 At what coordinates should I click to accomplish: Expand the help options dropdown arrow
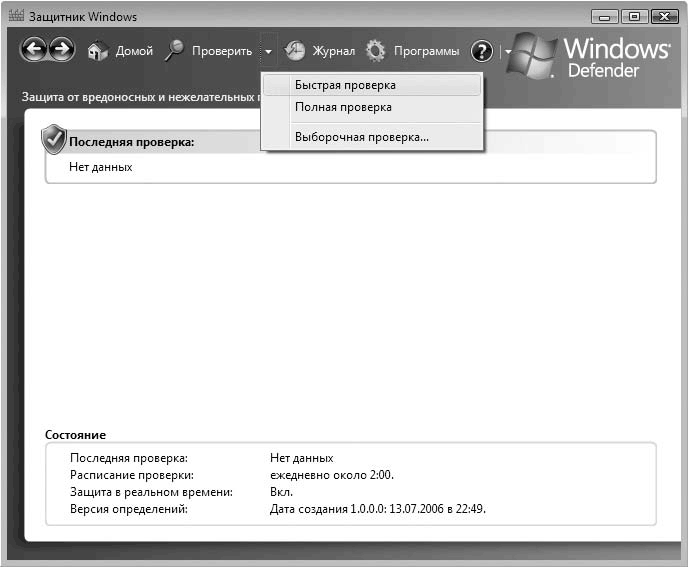point(508,51)
